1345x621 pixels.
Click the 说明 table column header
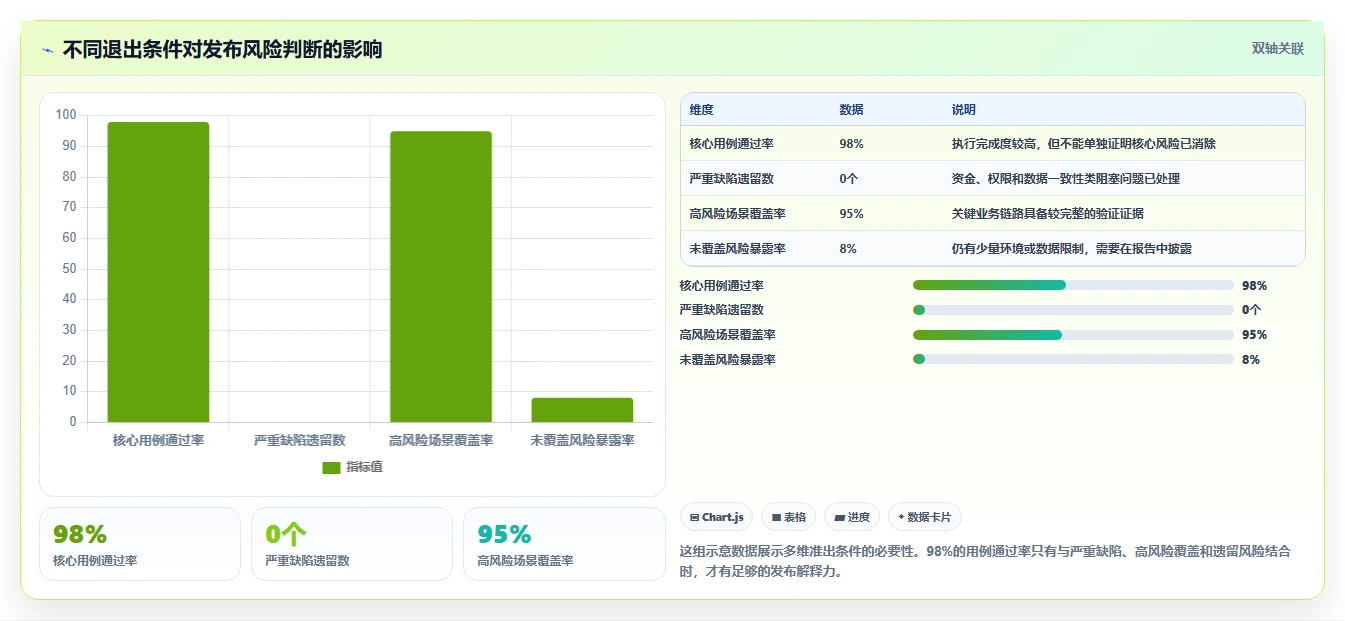click(963, 110)
